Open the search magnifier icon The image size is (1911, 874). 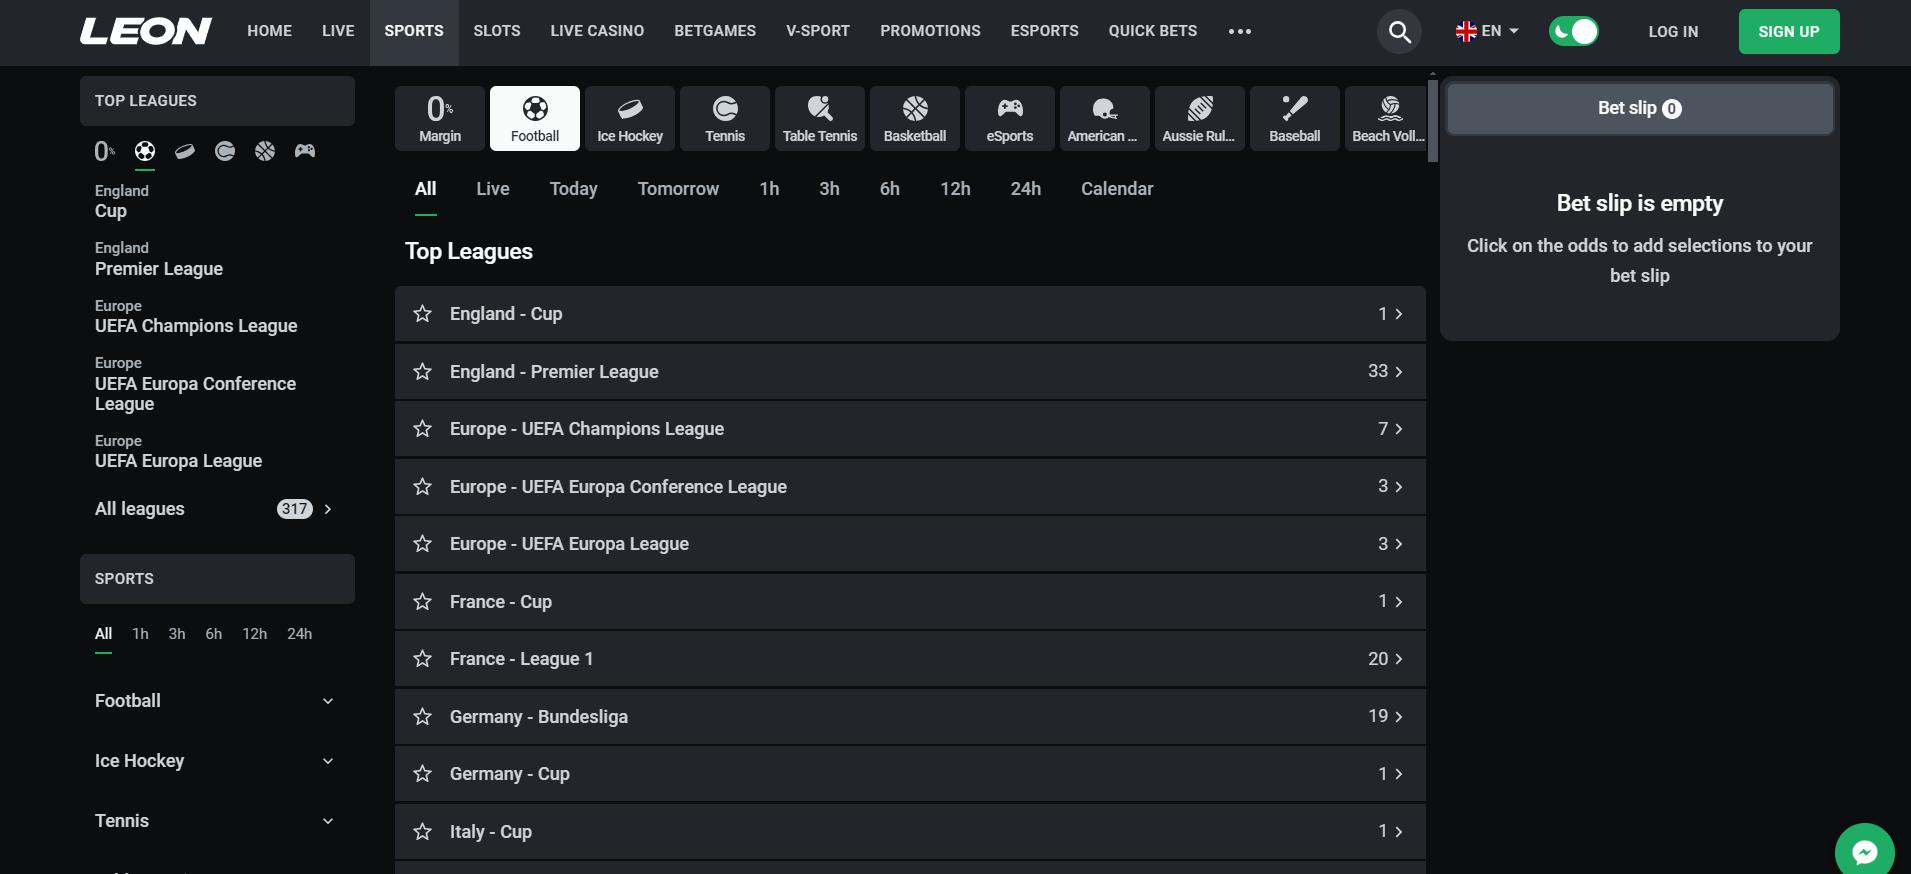(x=1400, y=32)
